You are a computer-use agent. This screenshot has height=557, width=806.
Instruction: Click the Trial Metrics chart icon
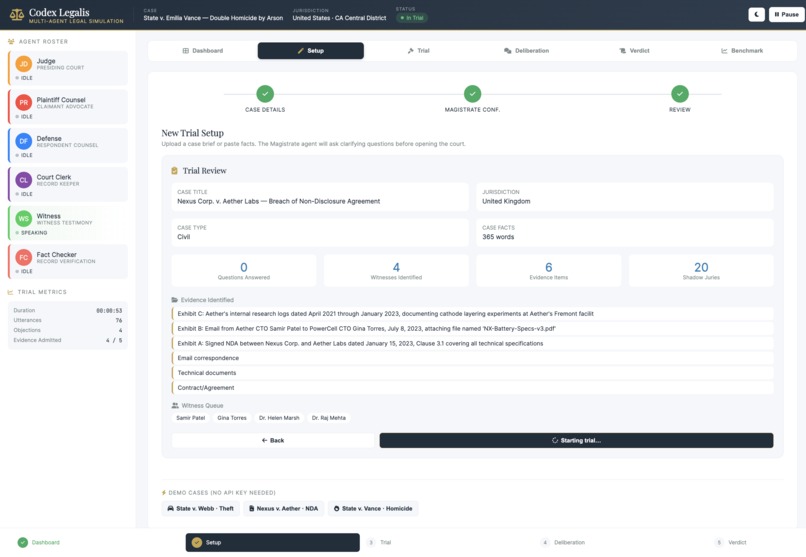click(x=10, y=292)
